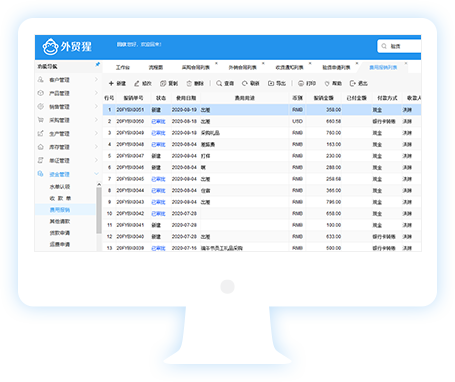
Task: Click the pencil edit toolbar icon
Action: pyautogui.click(x=137, y=83)
